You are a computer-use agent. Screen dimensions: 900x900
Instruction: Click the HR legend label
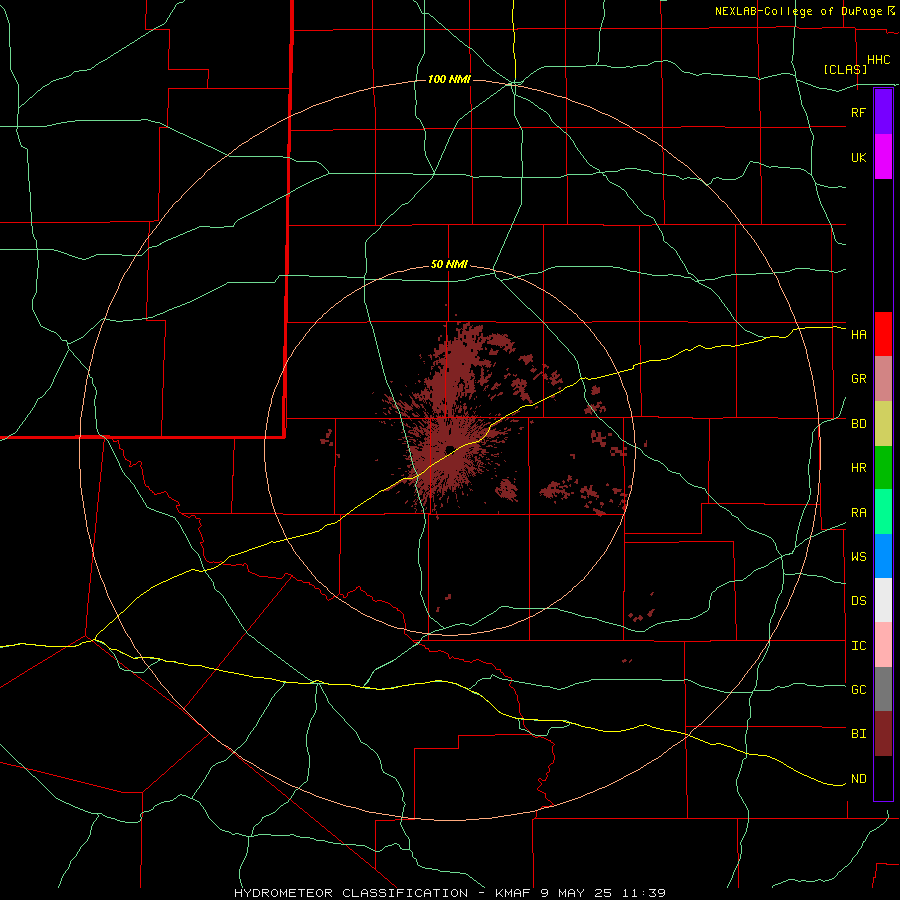point(858,468)
